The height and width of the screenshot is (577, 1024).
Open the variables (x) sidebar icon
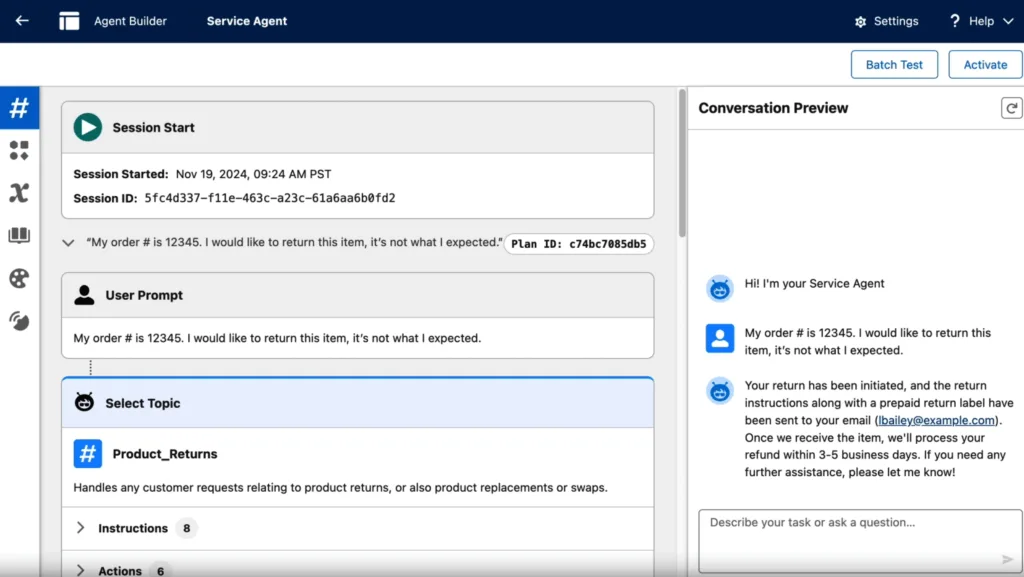pos(20,193)
